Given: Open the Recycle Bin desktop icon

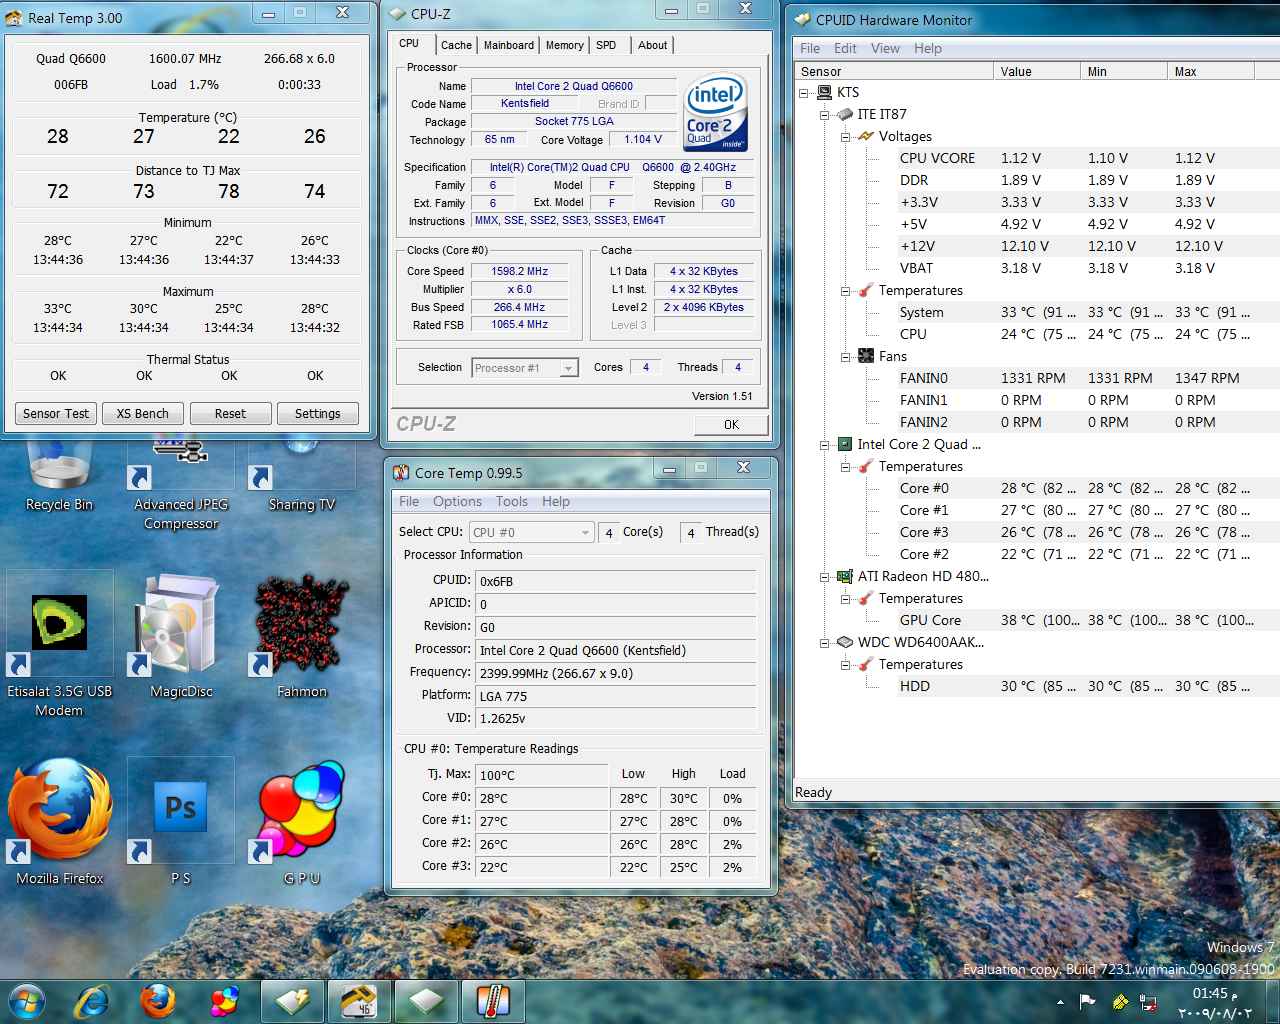Looking at the screenshot, I should click(59, 475).
